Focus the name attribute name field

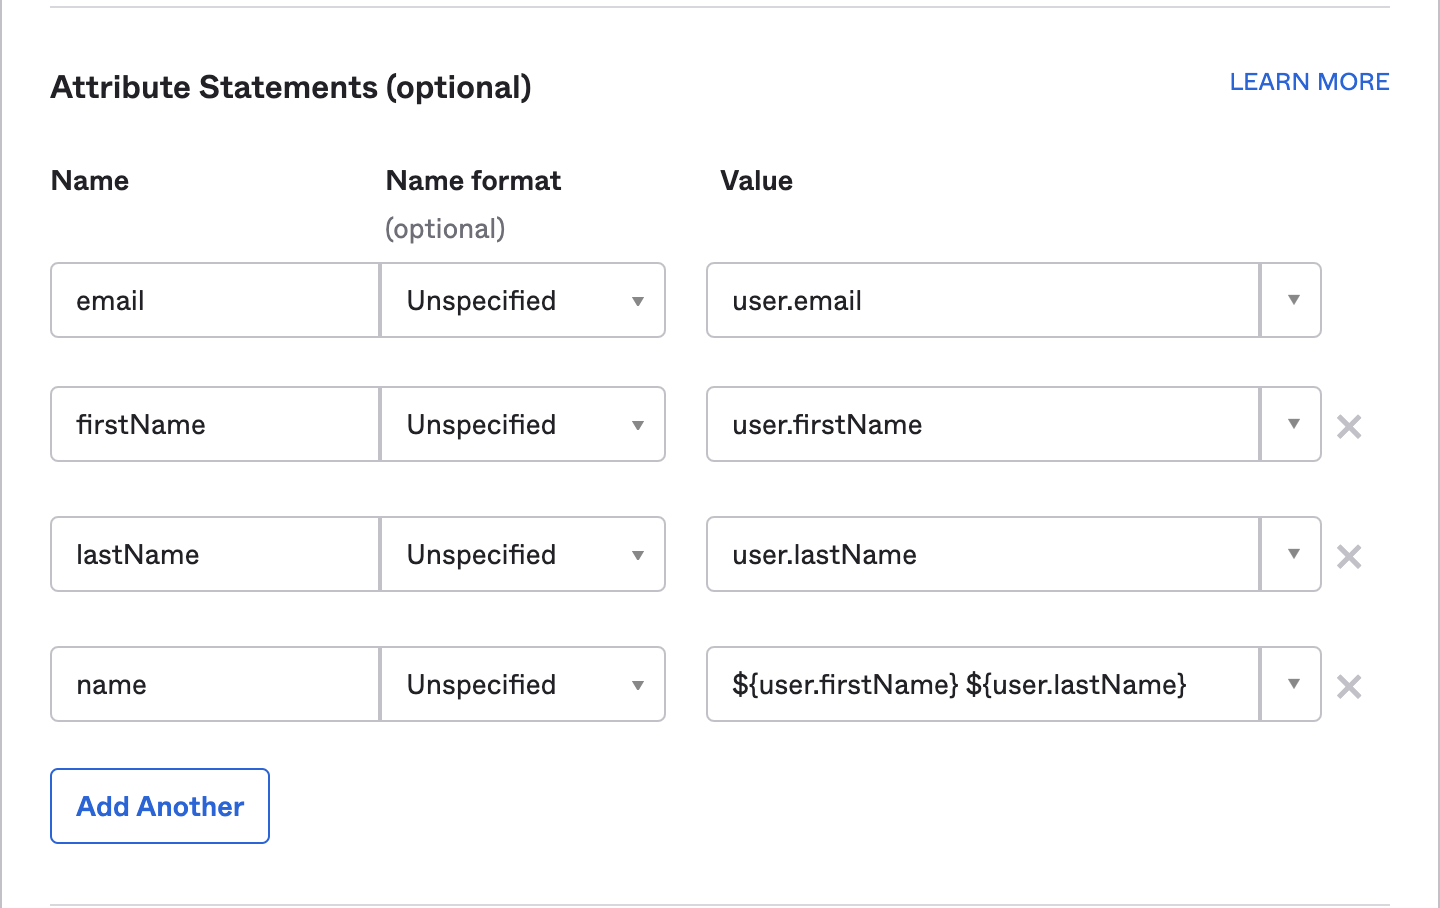215,685
